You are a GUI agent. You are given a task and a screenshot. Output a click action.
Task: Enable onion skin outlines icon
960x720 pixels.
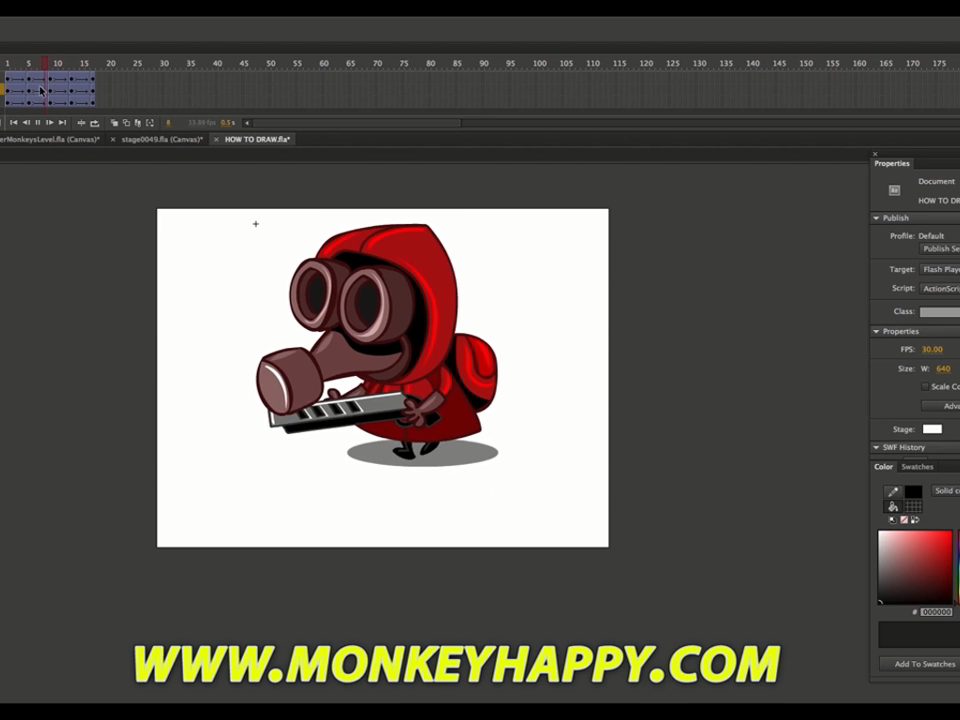126,123
